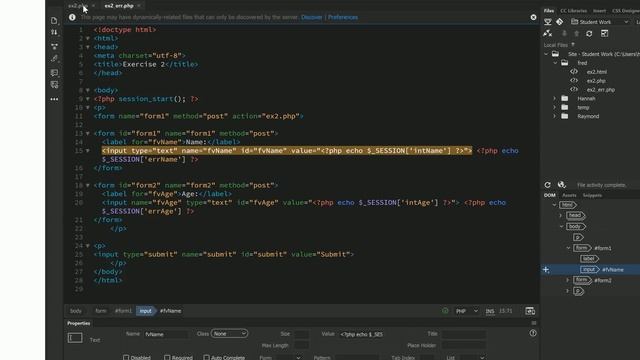Switch to the CC Libraries panel tab
This screenshot has width=640, height=360.
tap(573, 11)
